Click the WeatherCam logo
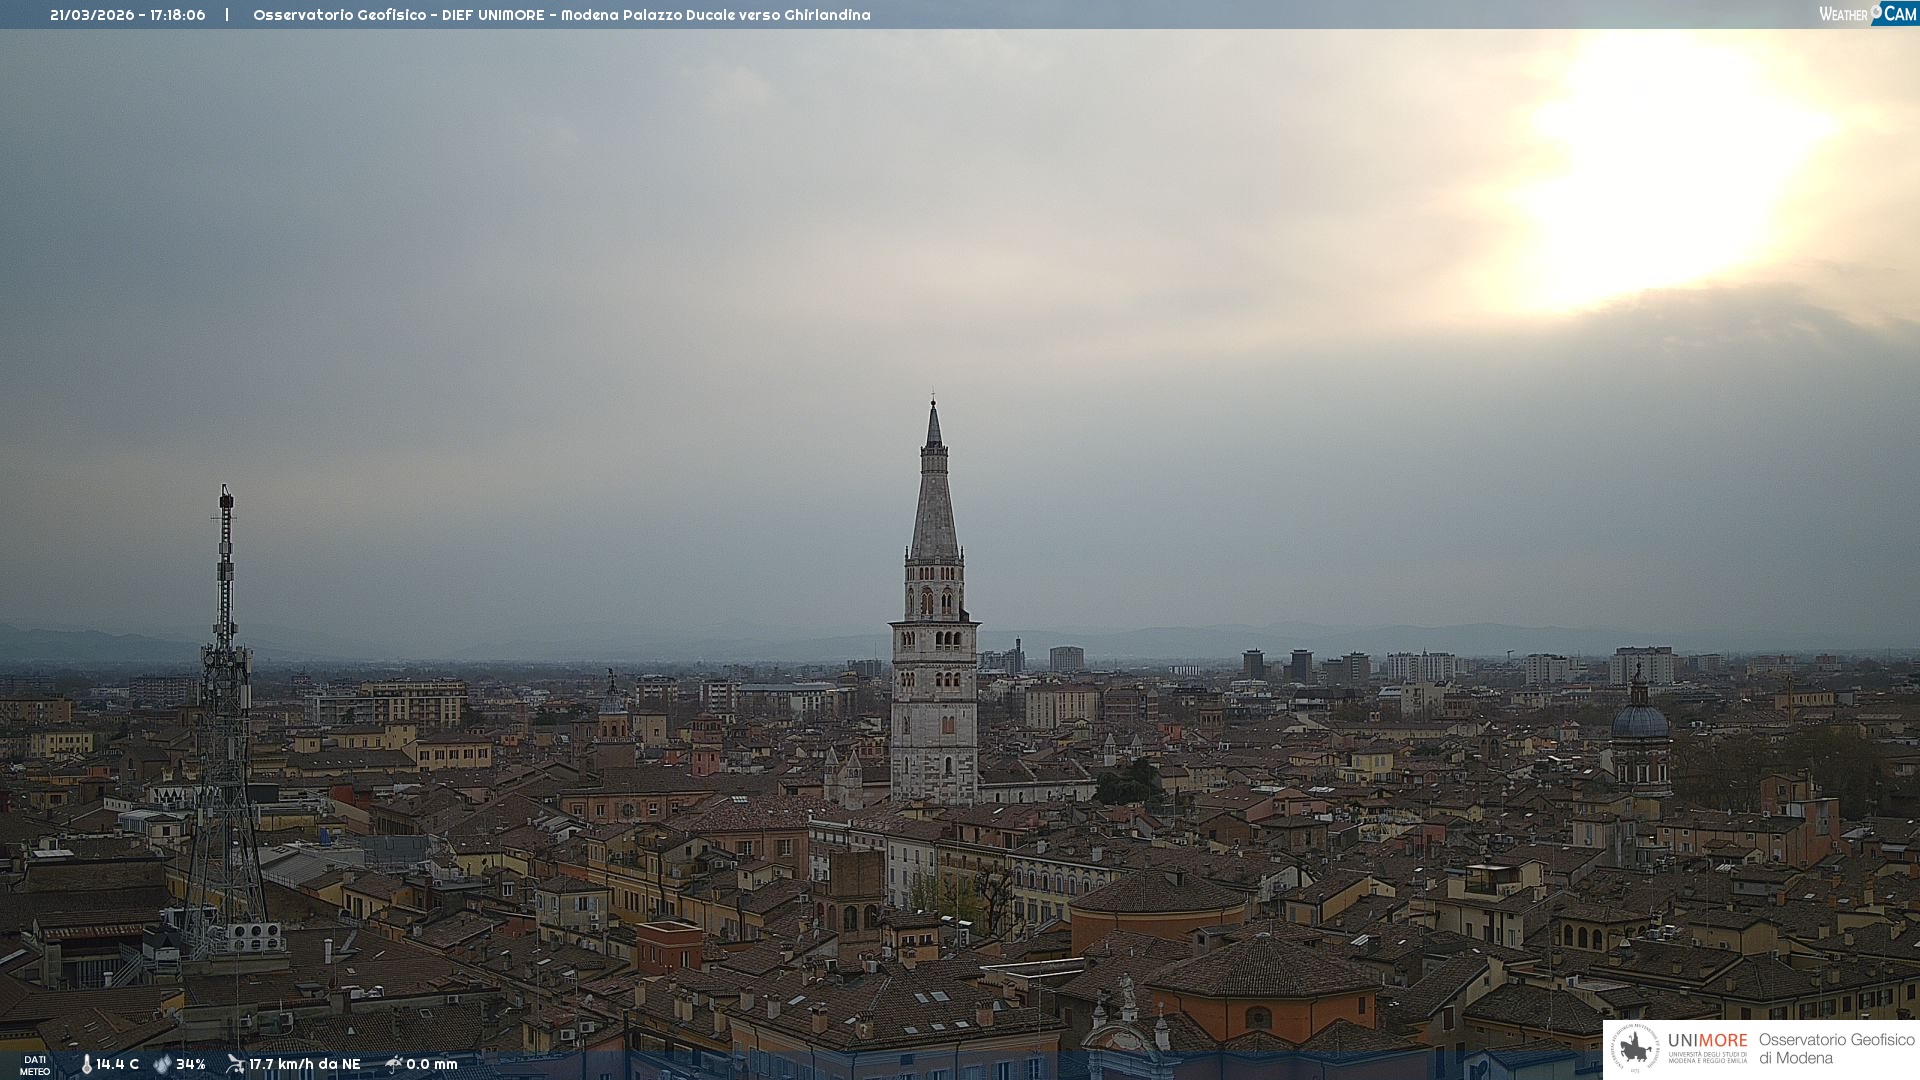 1867,14
